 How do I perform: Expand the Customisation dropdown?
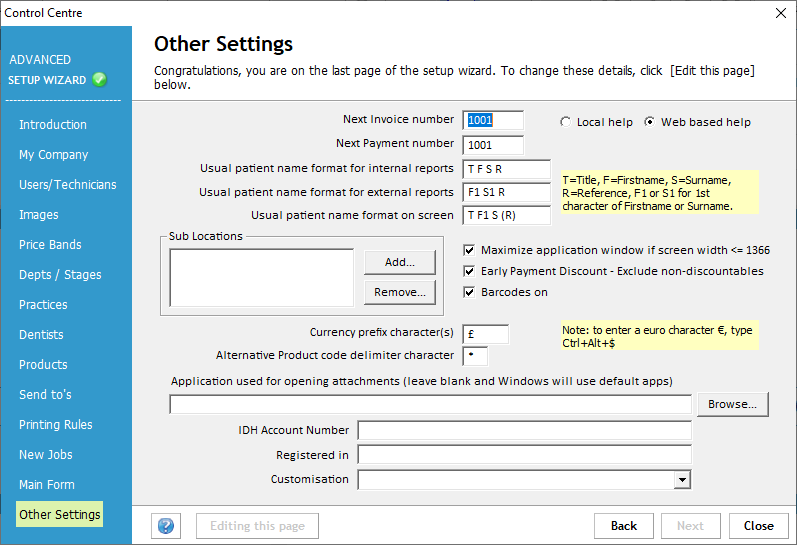click(682, 480)
